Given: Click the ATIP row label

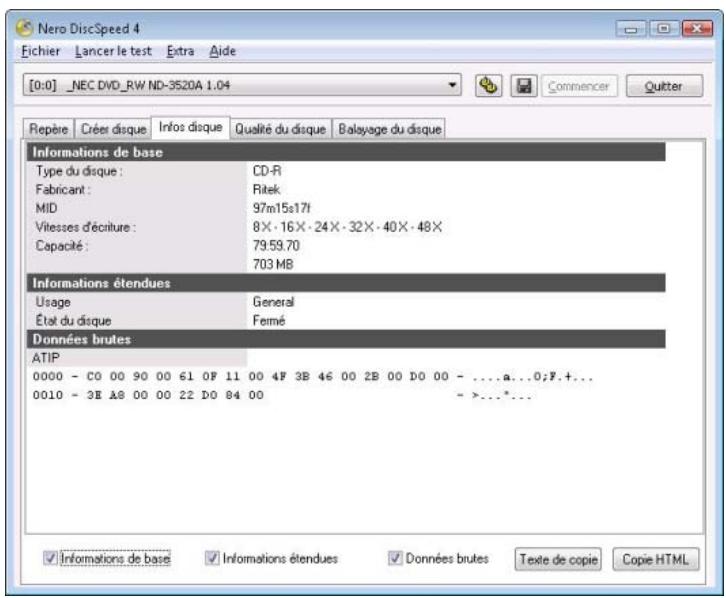Looking at the screenshot, I should [x=45, y=358].
